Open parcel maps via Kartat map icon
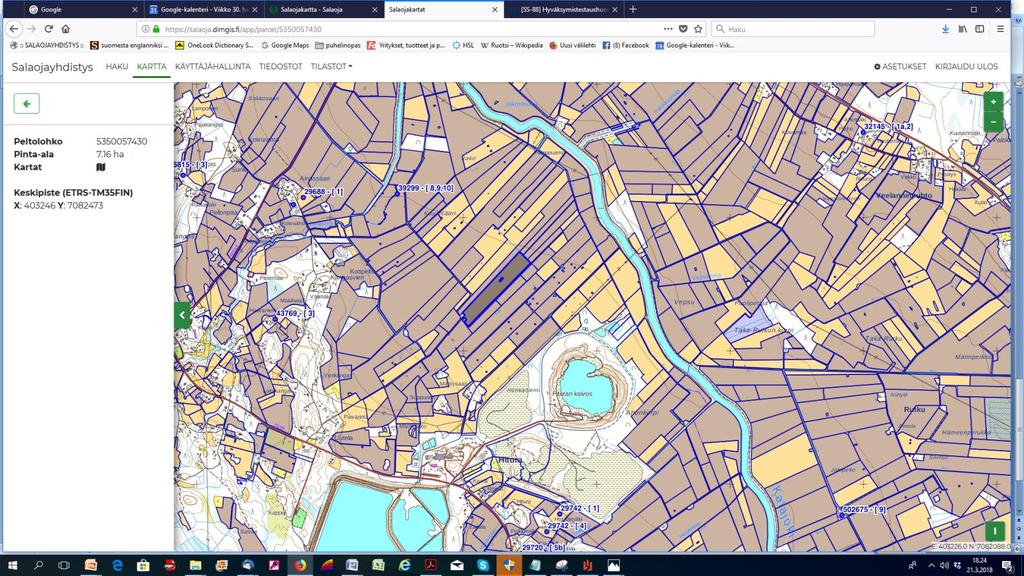Screen dimensions: 1024x576 point(101,167)
